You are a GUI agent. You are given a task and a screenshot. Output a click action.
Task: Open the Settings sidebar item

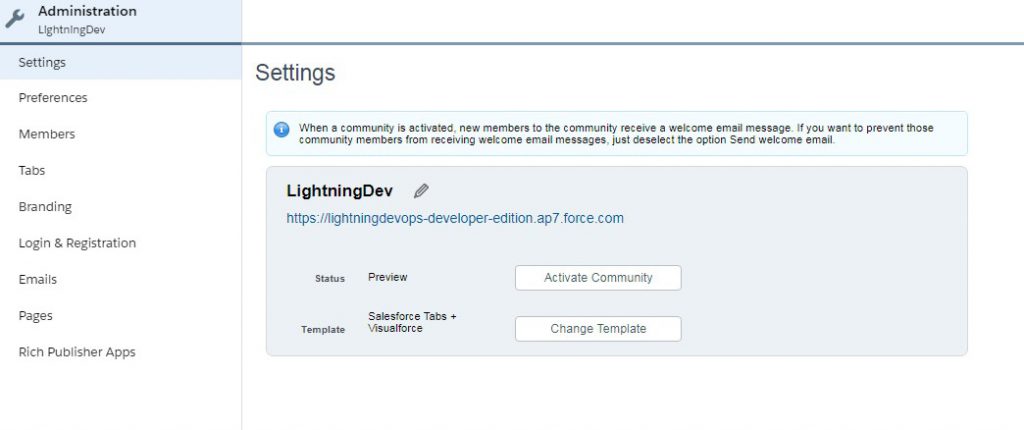42,62
